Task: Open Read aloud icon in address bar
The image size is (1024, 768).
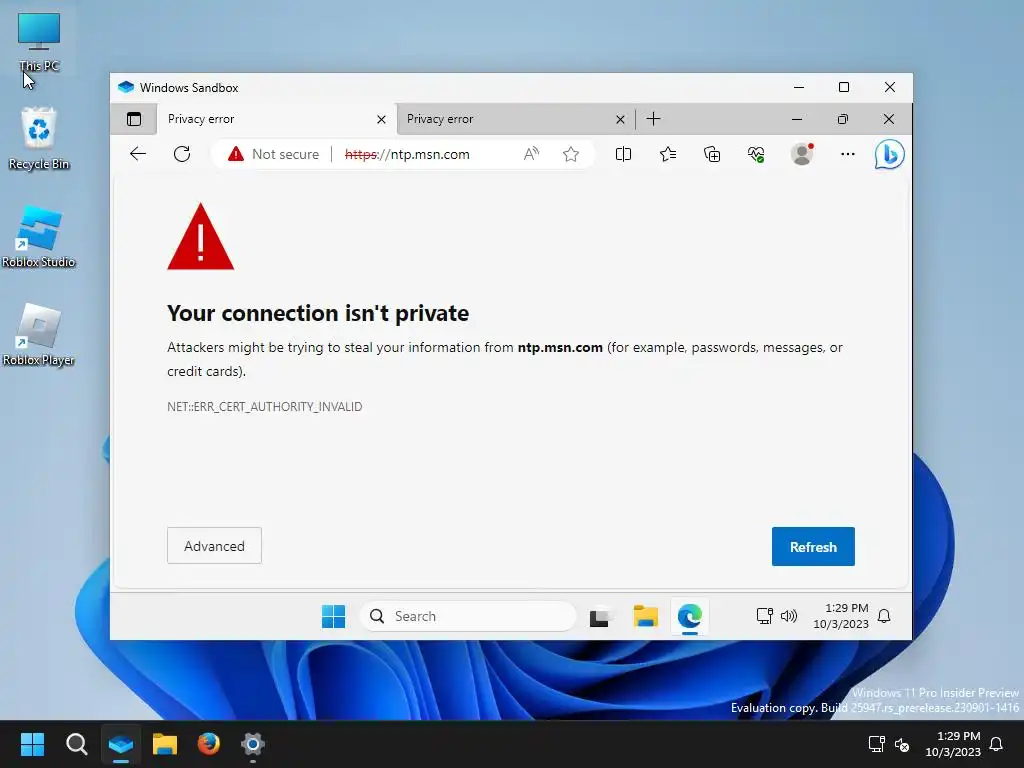Action: point(532,154)
